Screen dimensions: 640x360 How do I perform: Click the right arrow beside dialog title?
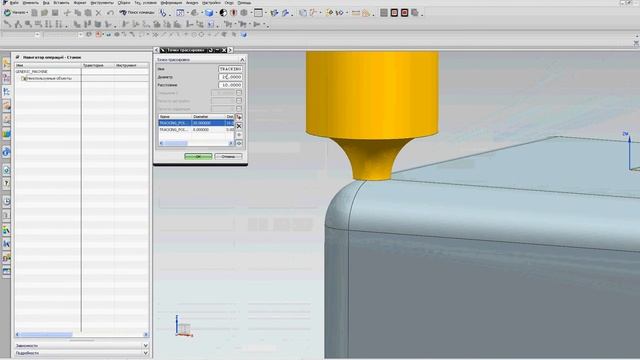pos(230,50)
